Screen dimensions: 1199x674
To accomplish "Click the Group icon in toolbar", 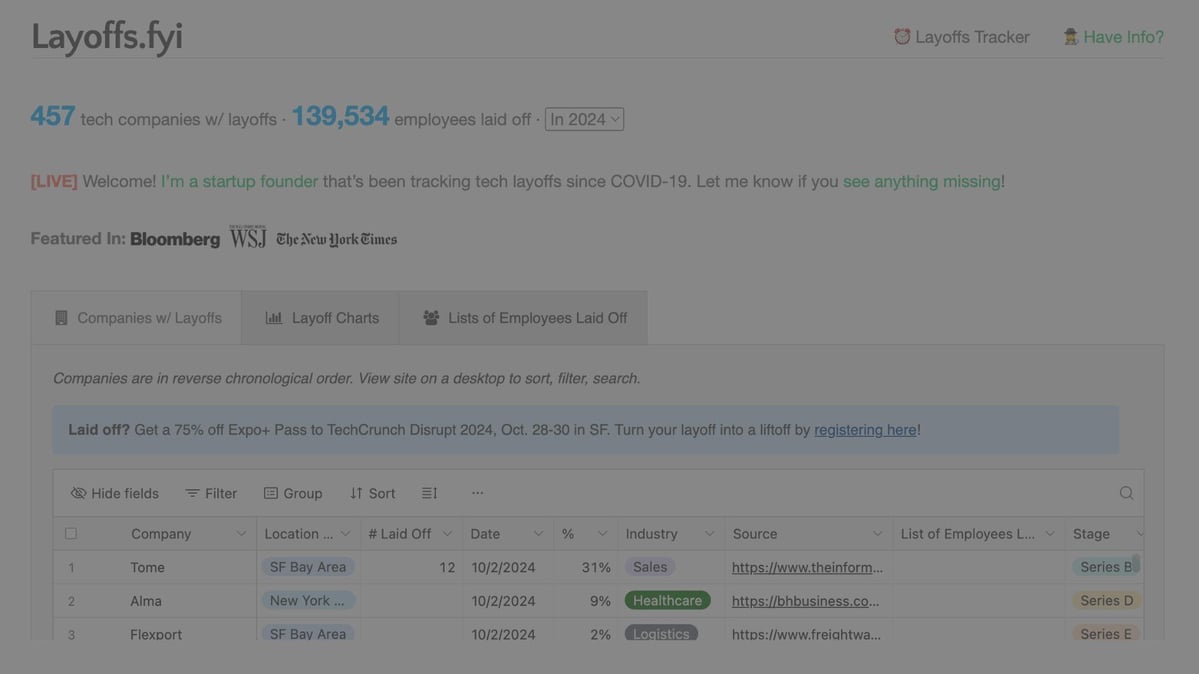I will coord(271,493).
